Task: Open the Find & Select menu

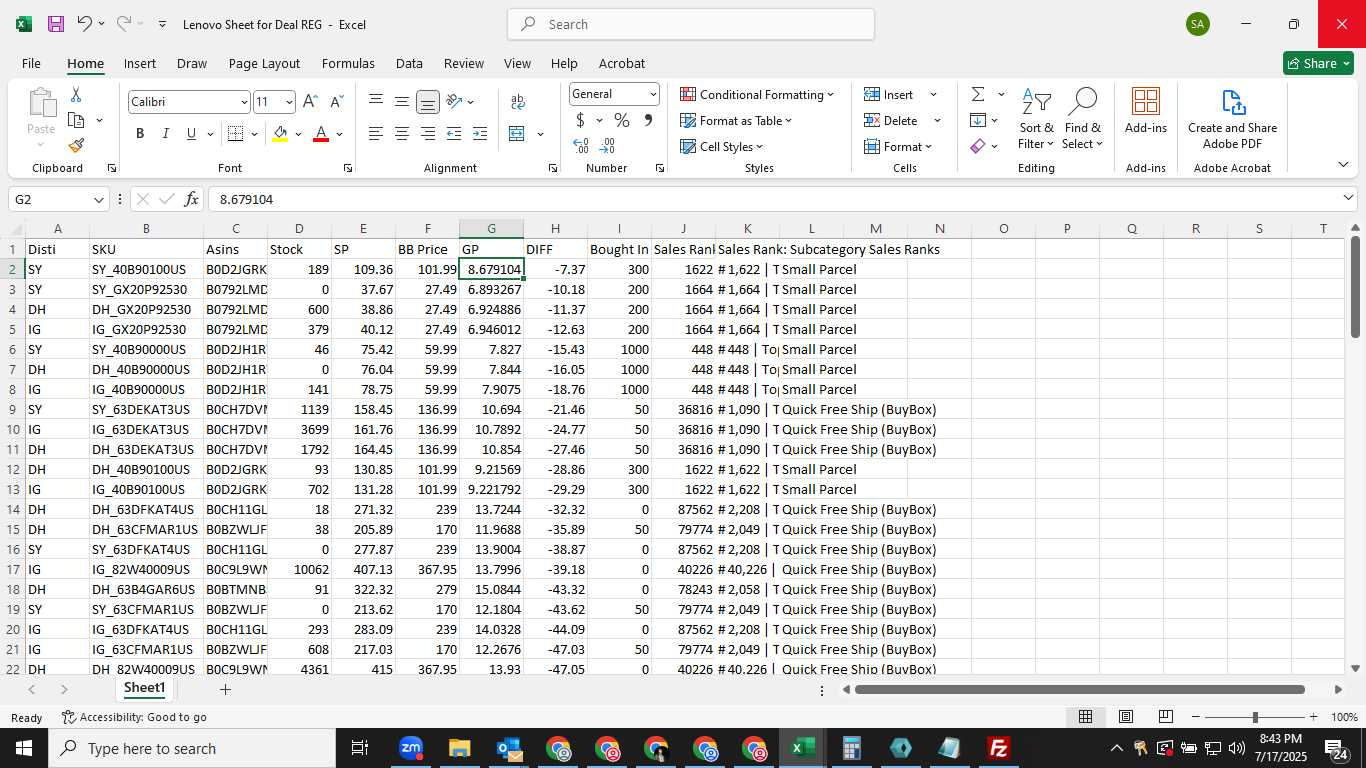Action: pyautogui.click(x=1083, y=119)
